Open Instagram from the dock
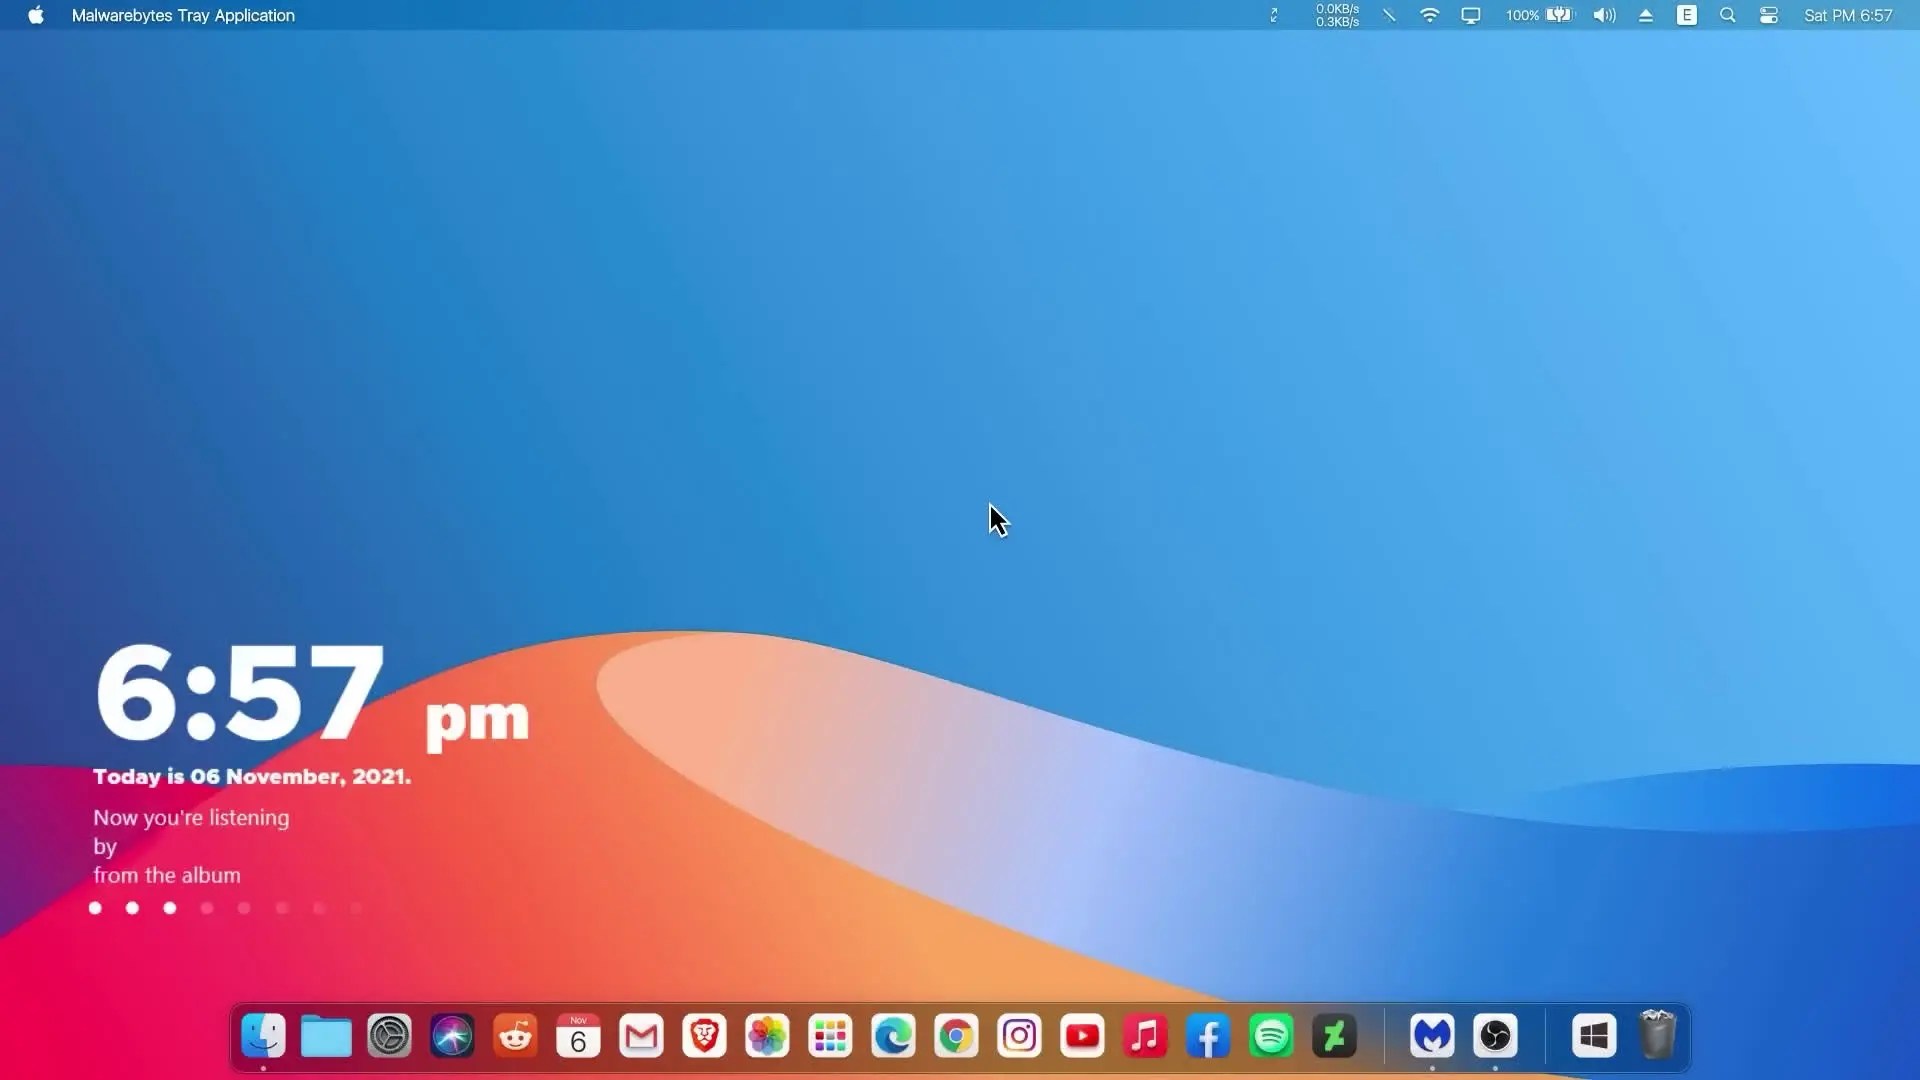 pos(1019,1036)
